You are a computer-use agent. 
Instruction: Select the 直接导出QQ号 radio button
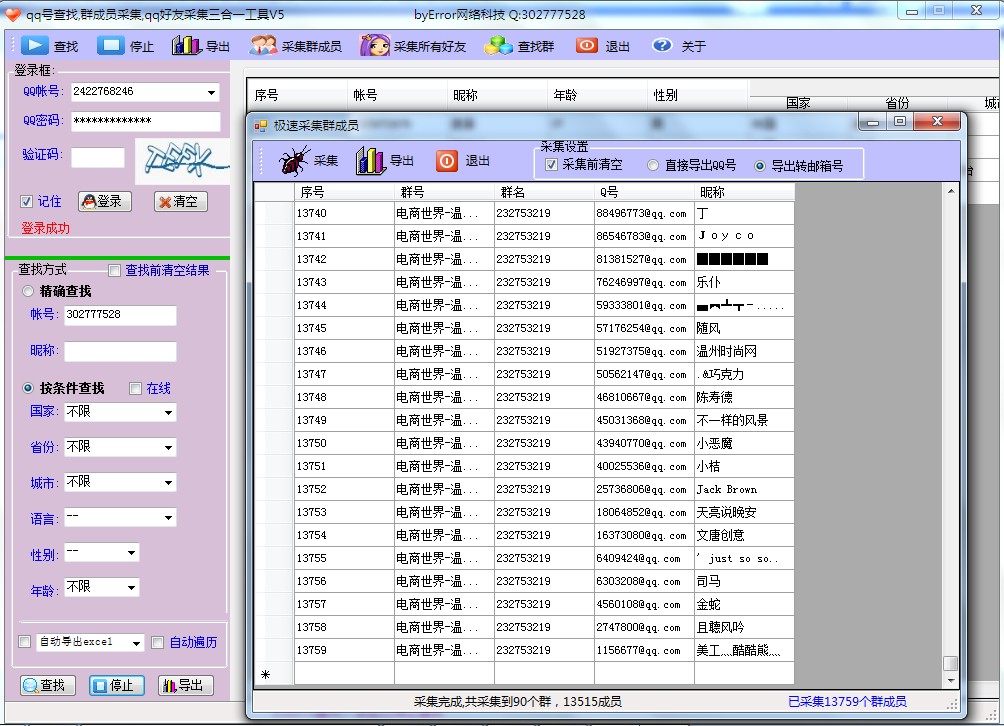point(652,165)
